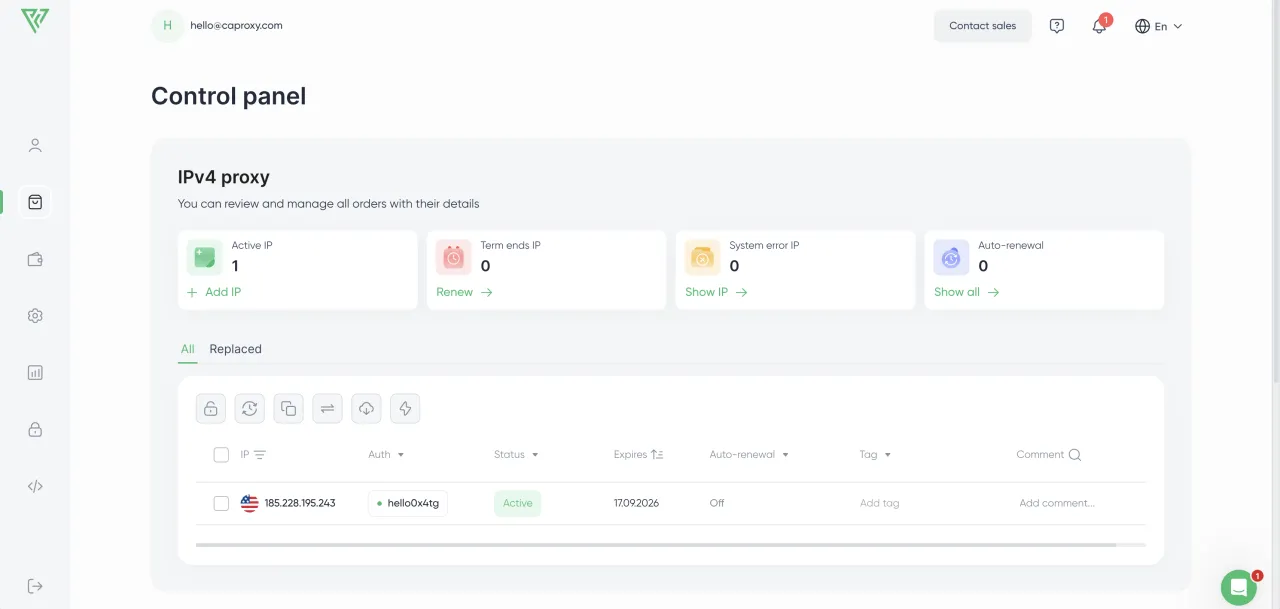The image size is (1280, 609).
Task: Click the swap arrows toolbar icon
Action: [x=327, y=408]
